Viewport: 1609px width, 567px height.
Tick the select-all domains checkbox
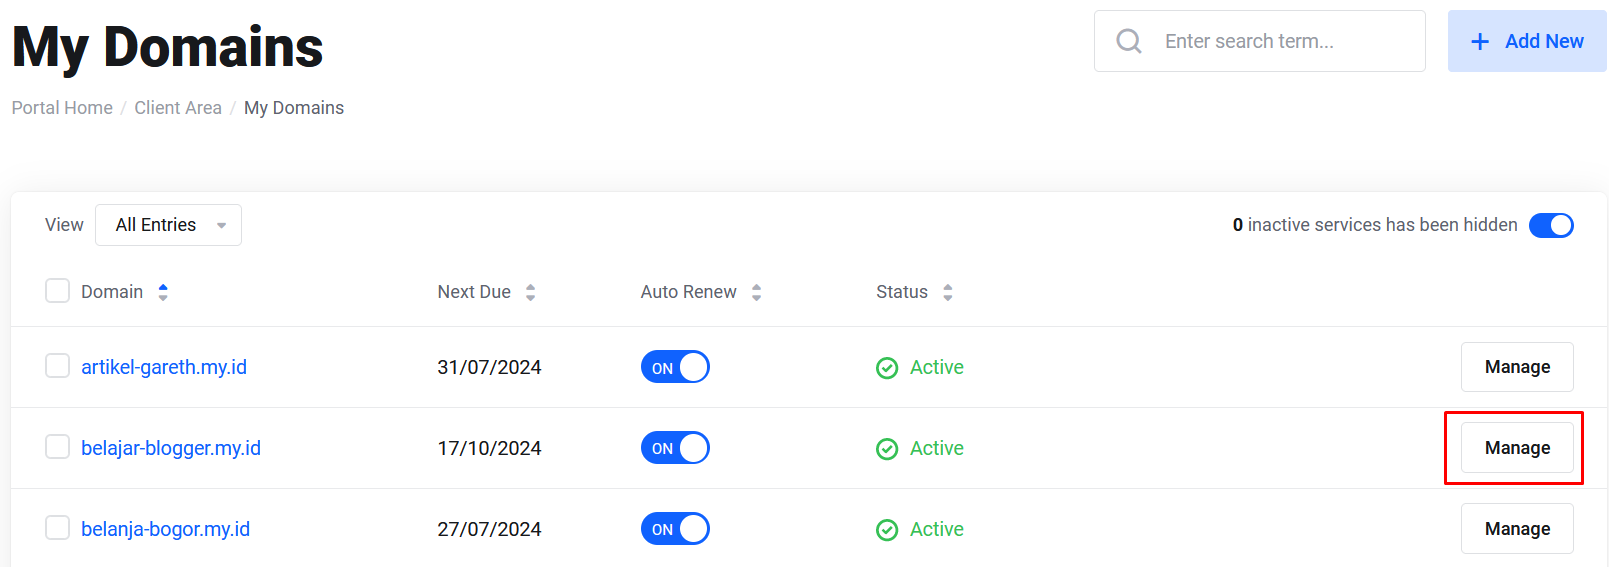click(x=58, y=291)
